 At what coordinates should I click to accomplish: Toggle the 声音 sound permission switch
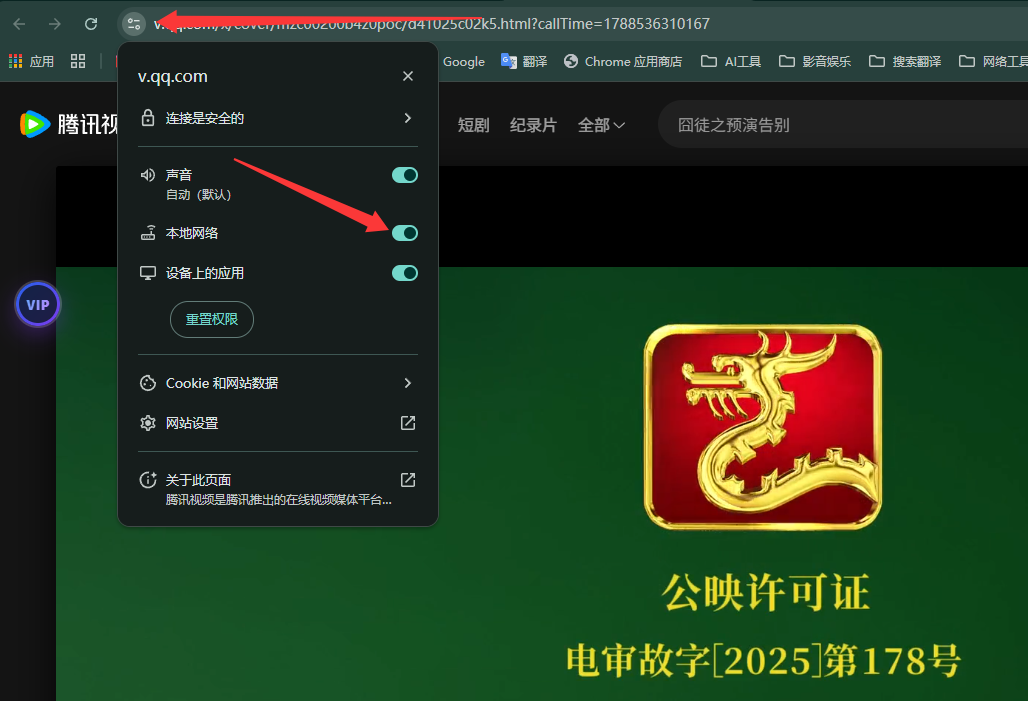pyautogui.click(x=405, y=175)
